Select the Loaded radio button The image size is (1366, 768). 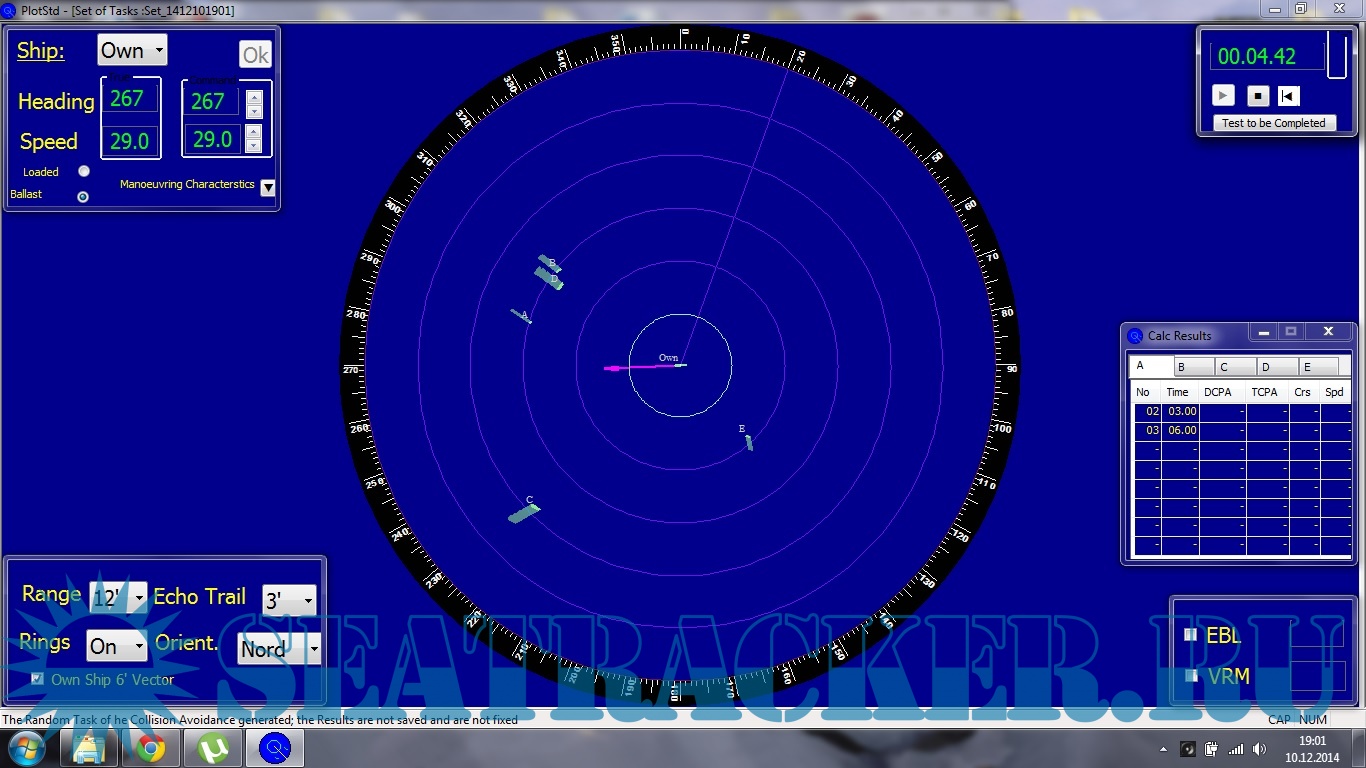coord(84,171)
